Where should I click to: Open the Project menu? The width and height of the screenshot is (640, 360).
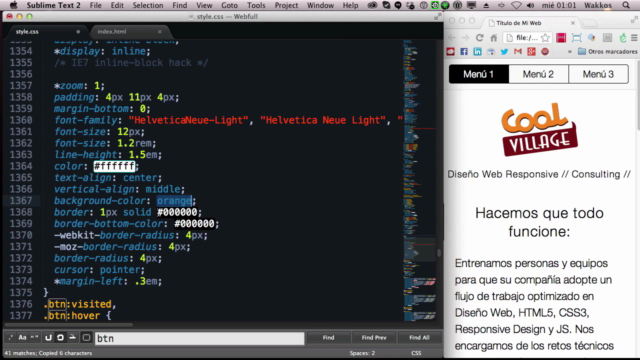pos(286,5)
